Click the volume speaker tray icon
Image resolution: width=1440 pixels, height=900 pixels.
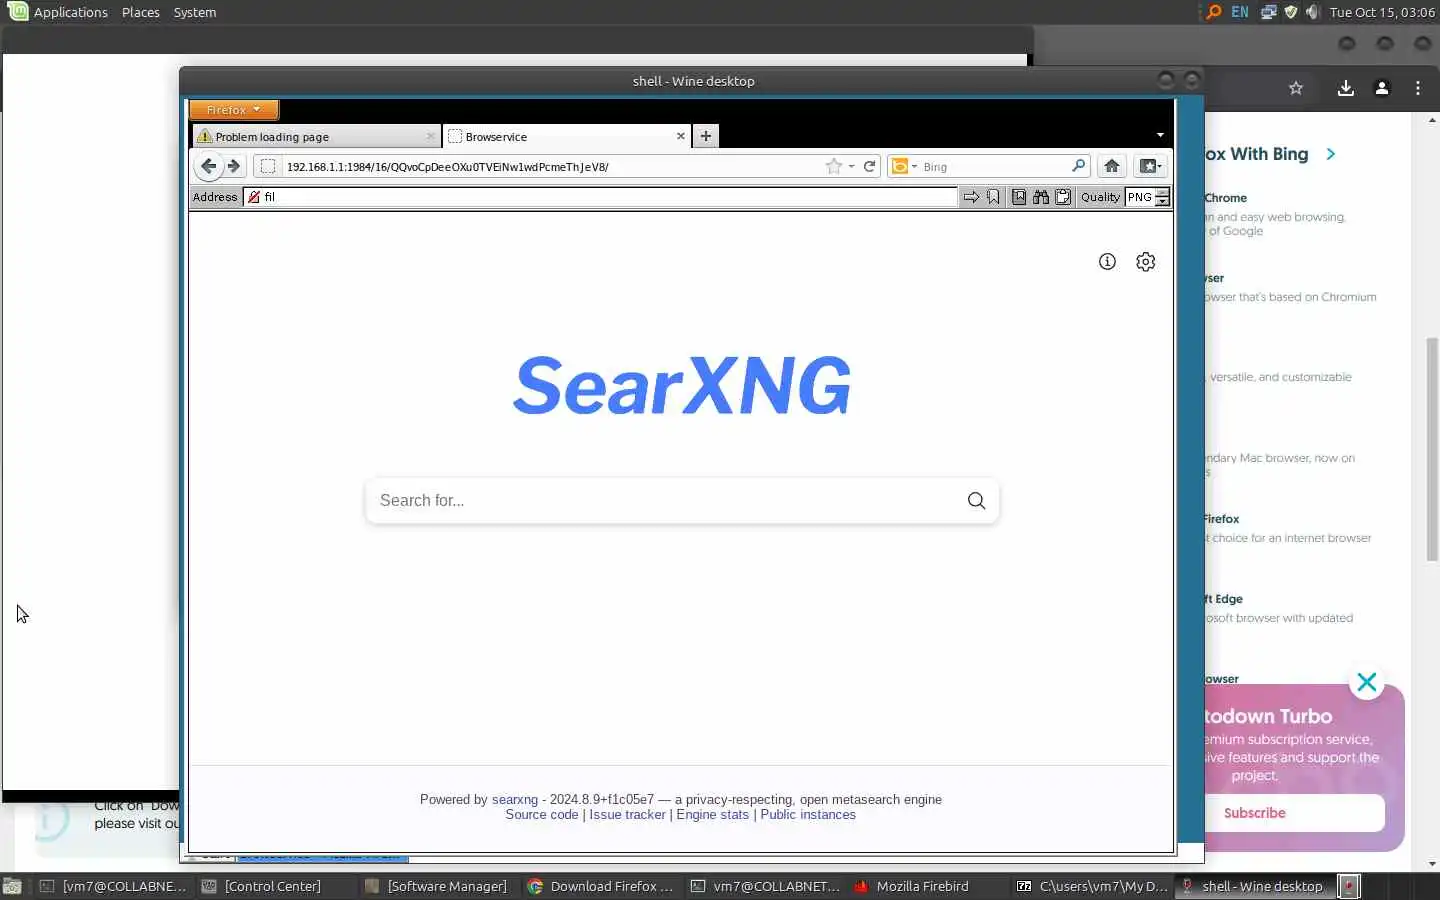point(1312,12)
